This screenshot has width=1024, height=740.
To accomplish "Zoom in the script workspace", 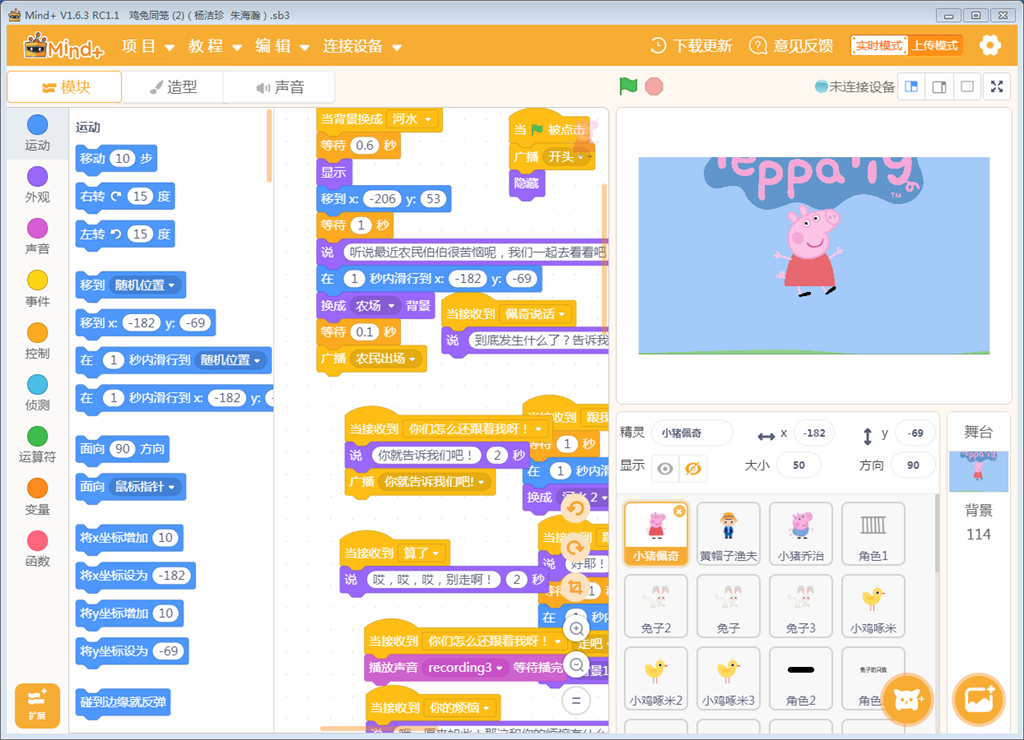I will [x=577, y=628].
